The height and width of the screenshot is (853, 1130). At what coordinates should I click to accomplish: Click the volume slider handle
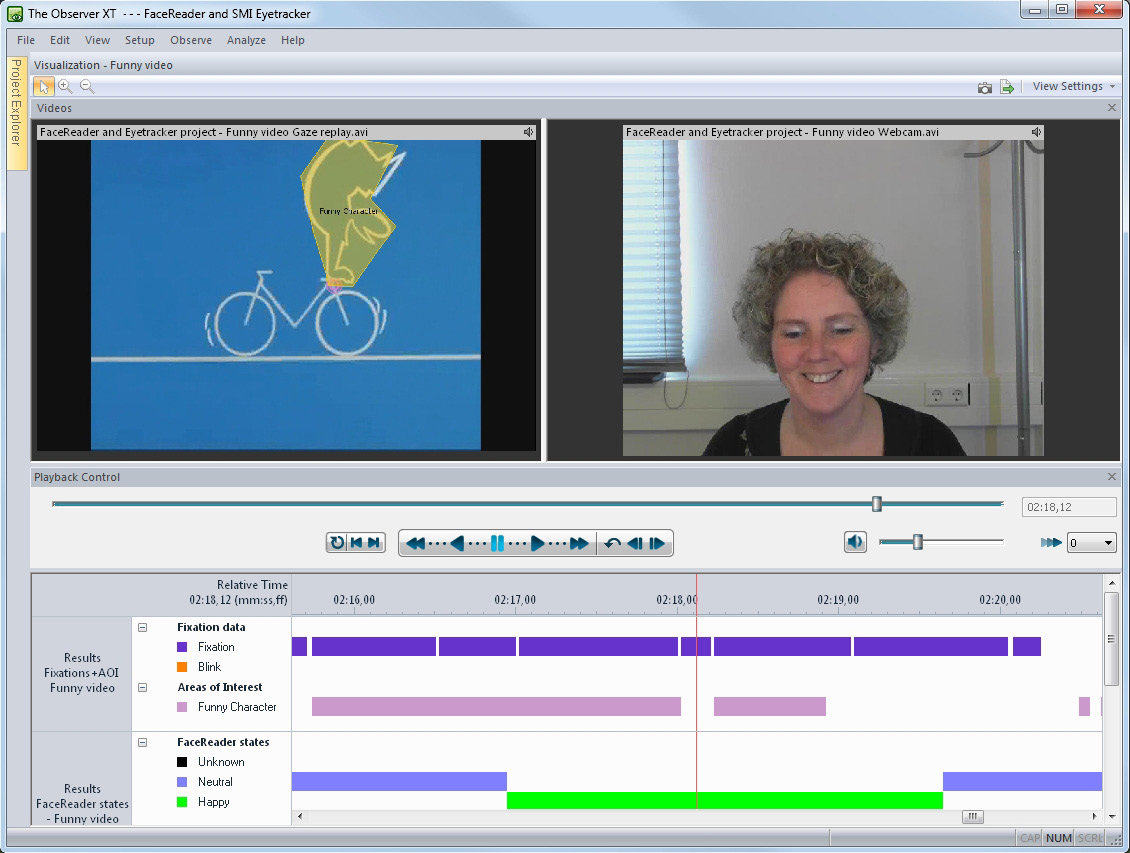pos(917,542)
